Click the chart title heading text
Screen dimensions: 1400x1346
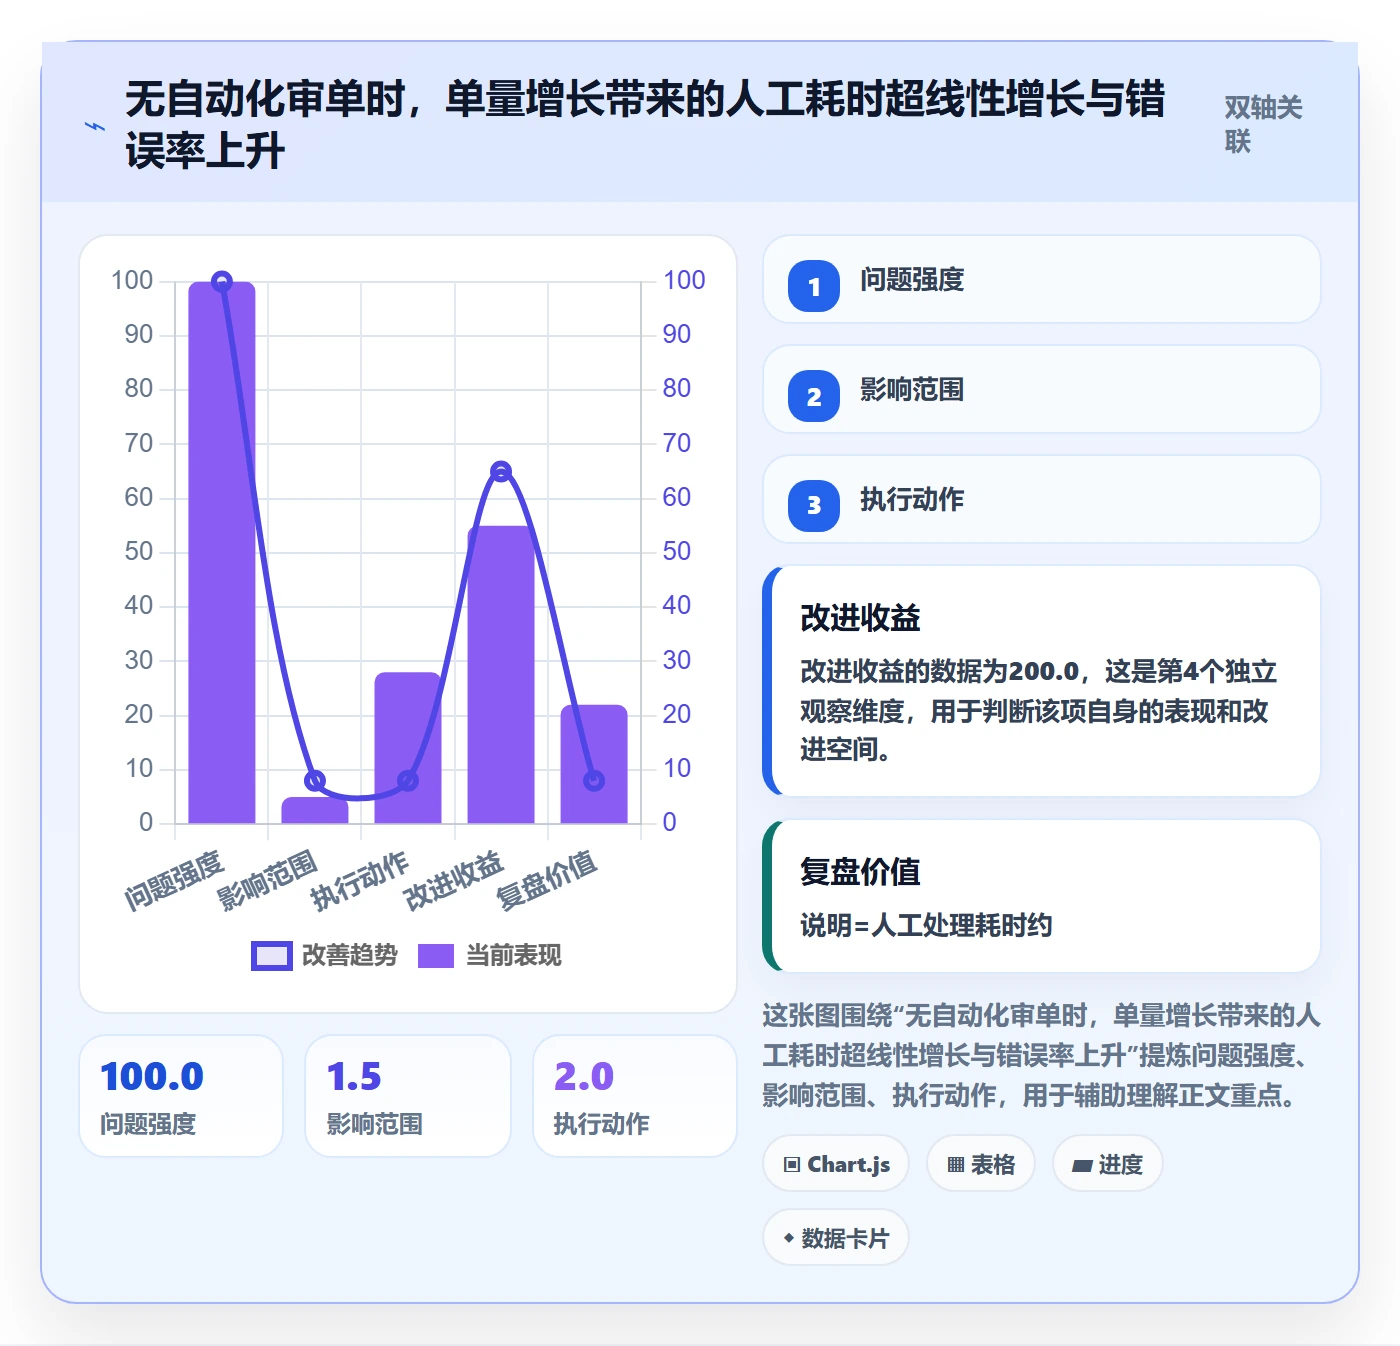pos(645,125)
